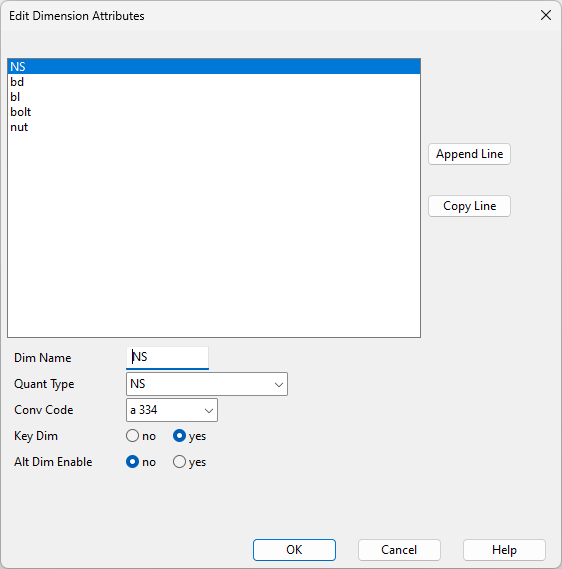Viewport: 562px width, 569px height.
Task: Click the Copy Line button
Action: pyautogui.click(x=469, y=206)
